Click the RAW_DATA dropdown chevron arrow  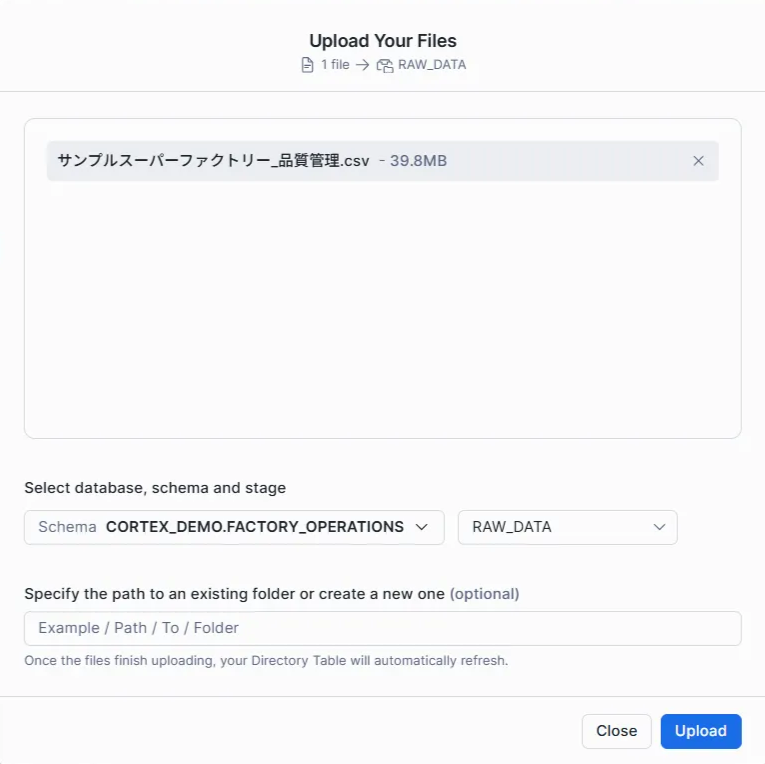[659, 527]
